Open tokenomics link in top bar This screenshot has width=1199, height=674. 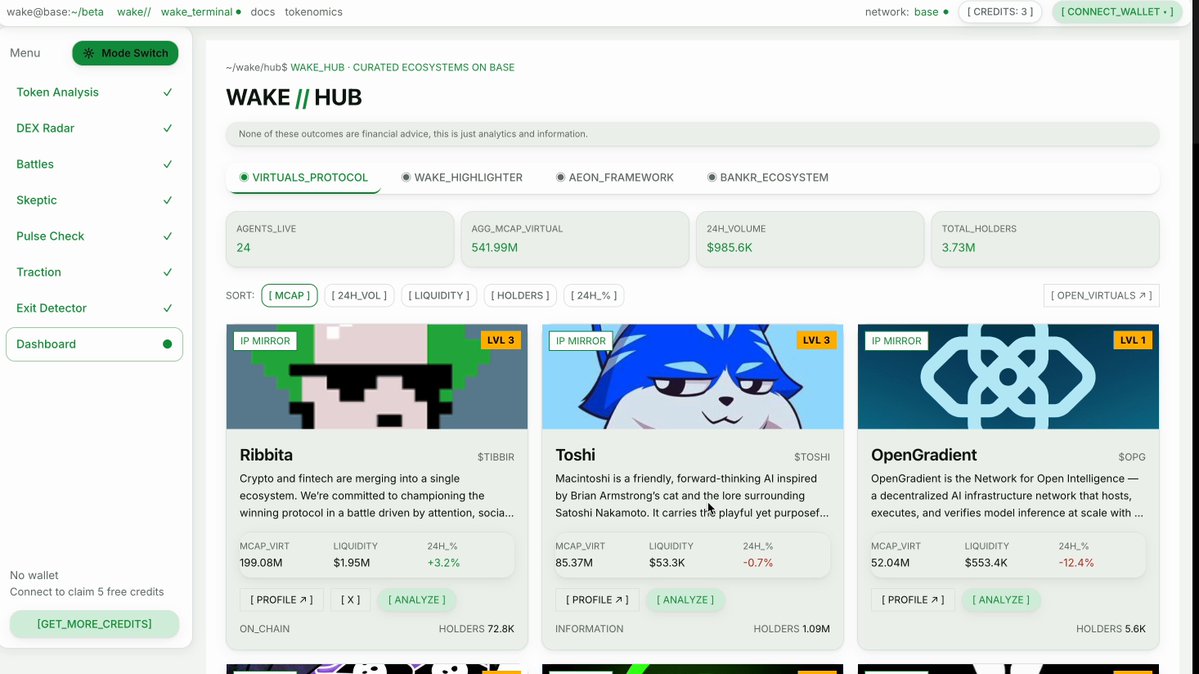(314, 11)
